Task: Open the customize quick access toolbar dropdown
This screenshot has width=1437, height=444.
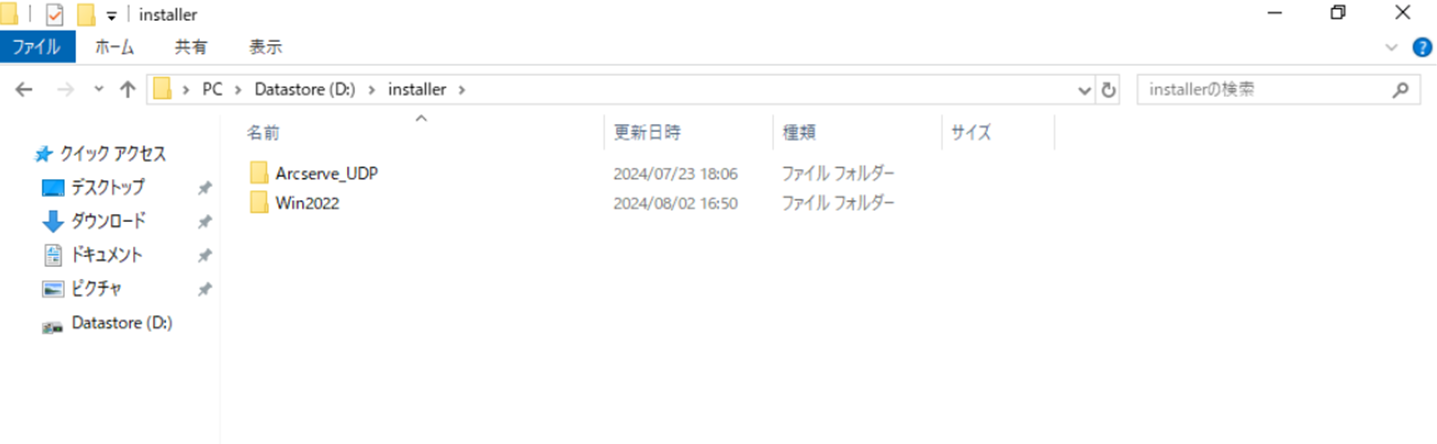Action: pyautogui.click(x=111, y=15)
